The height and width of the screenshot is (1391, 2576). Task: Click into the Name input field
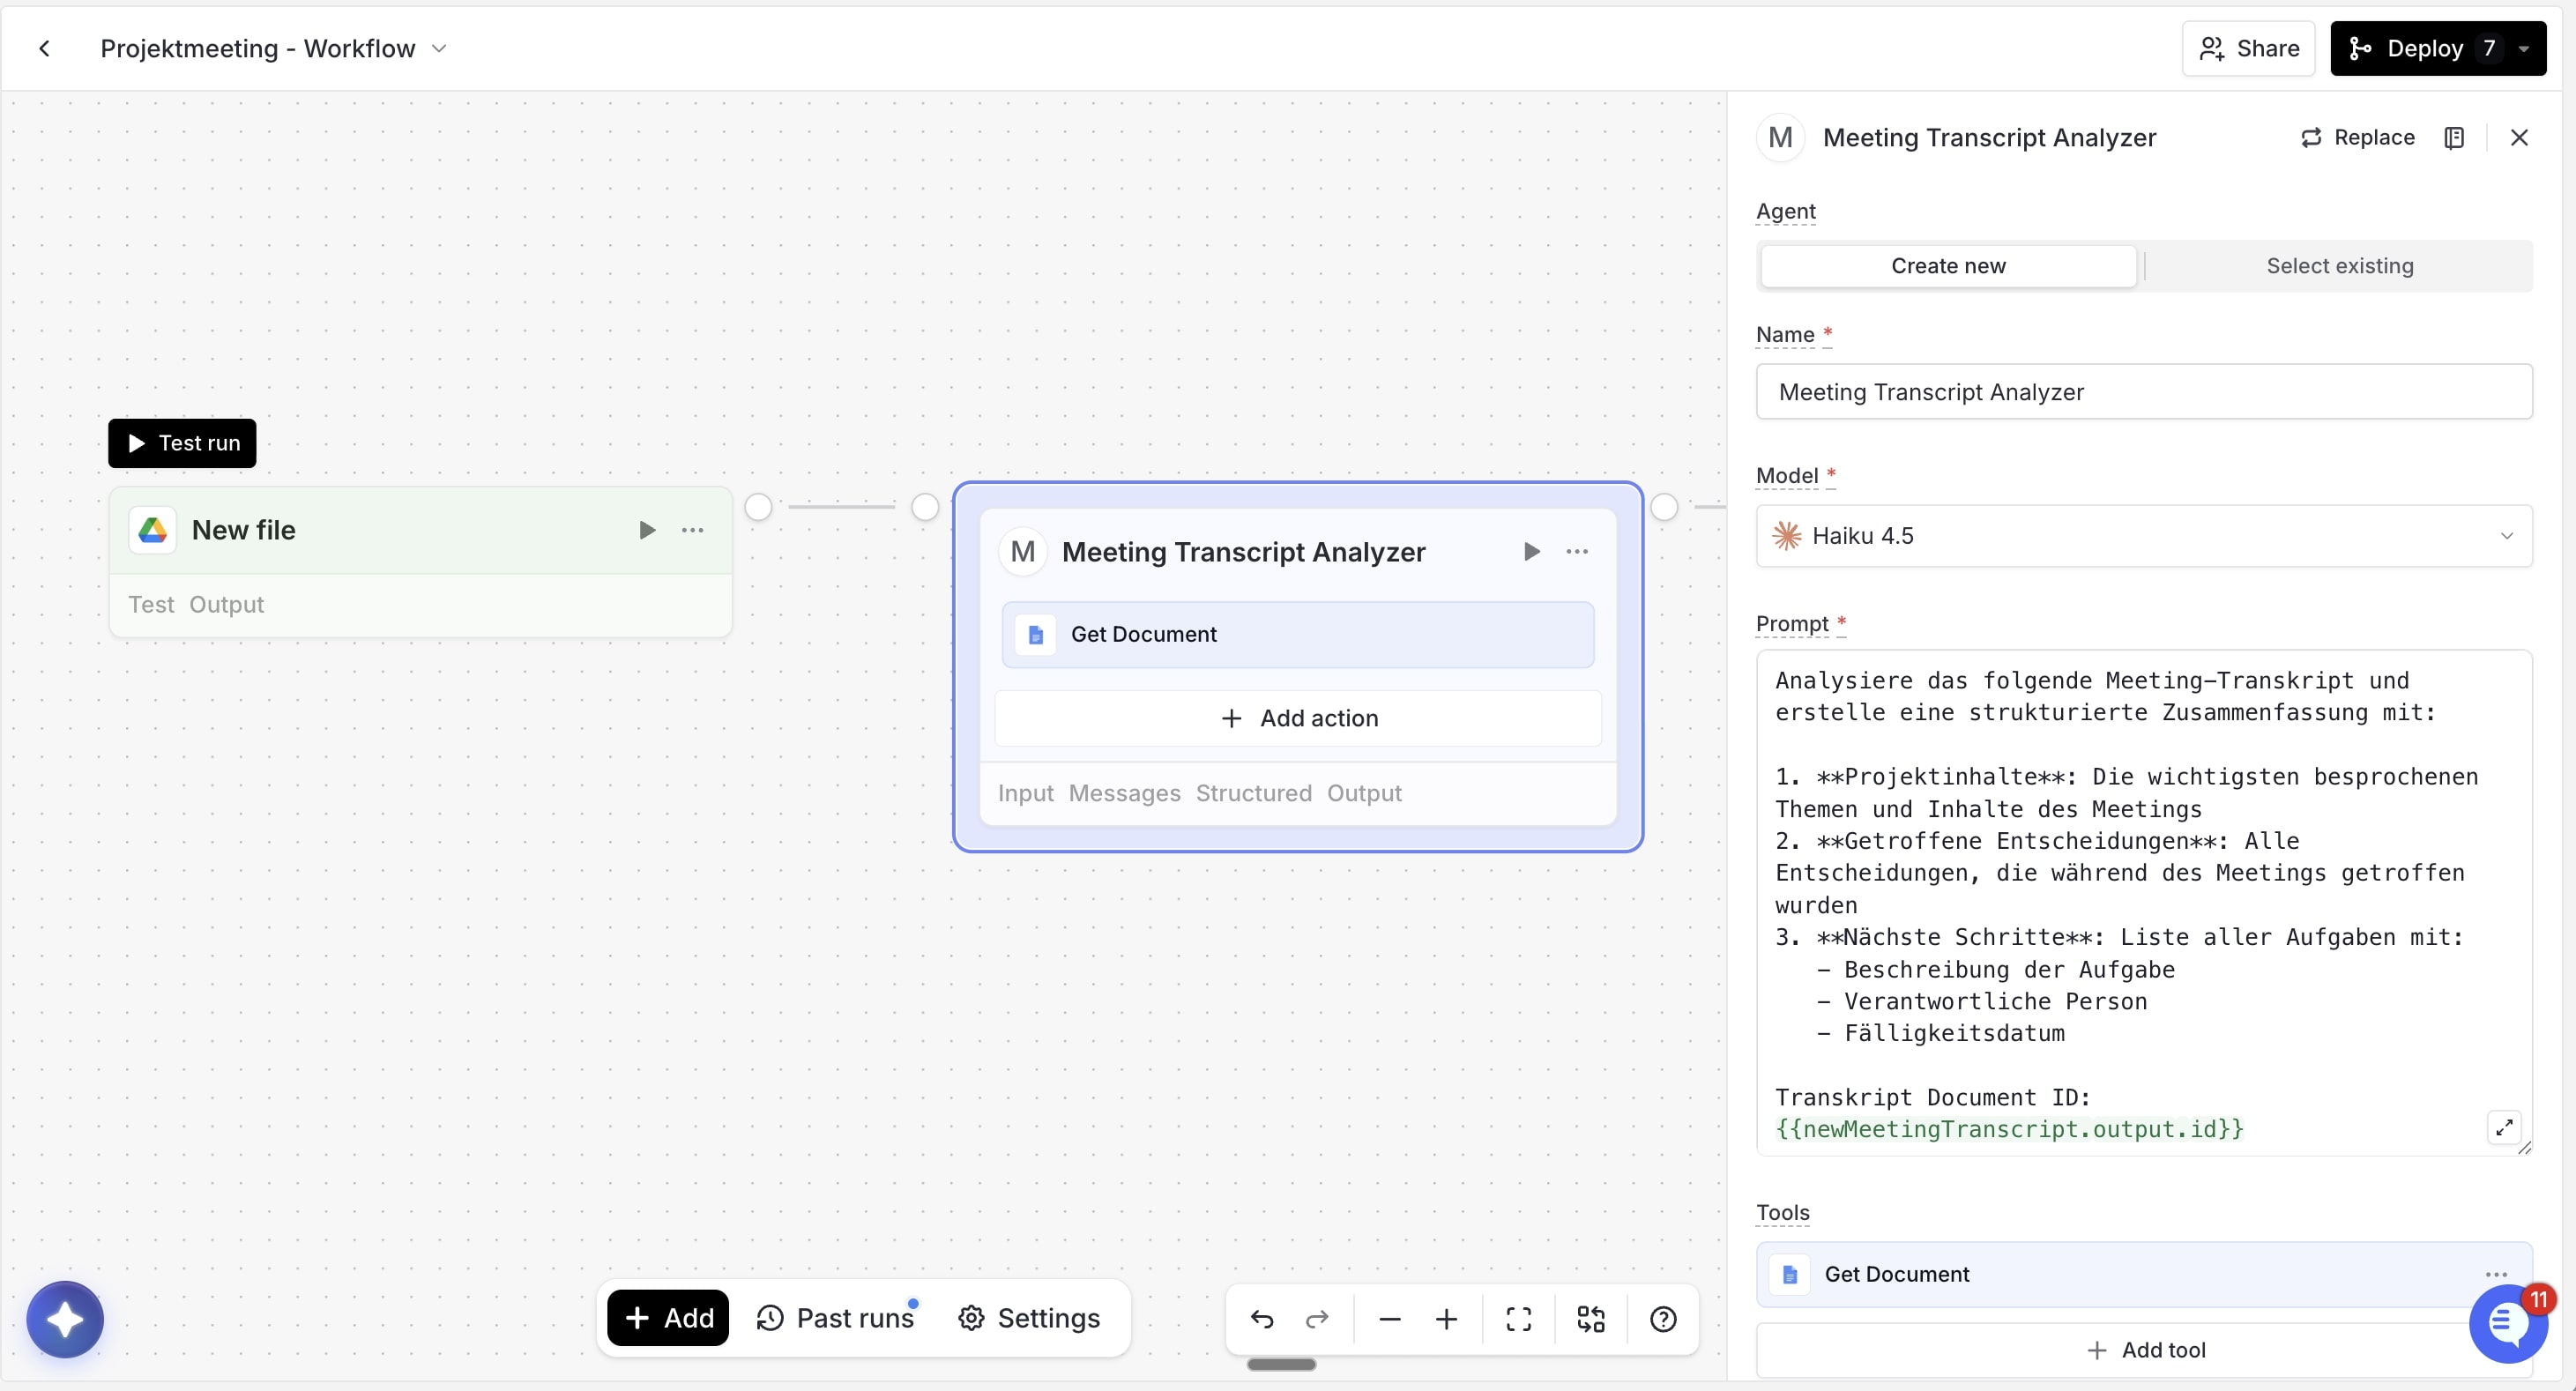[2143, 392]
